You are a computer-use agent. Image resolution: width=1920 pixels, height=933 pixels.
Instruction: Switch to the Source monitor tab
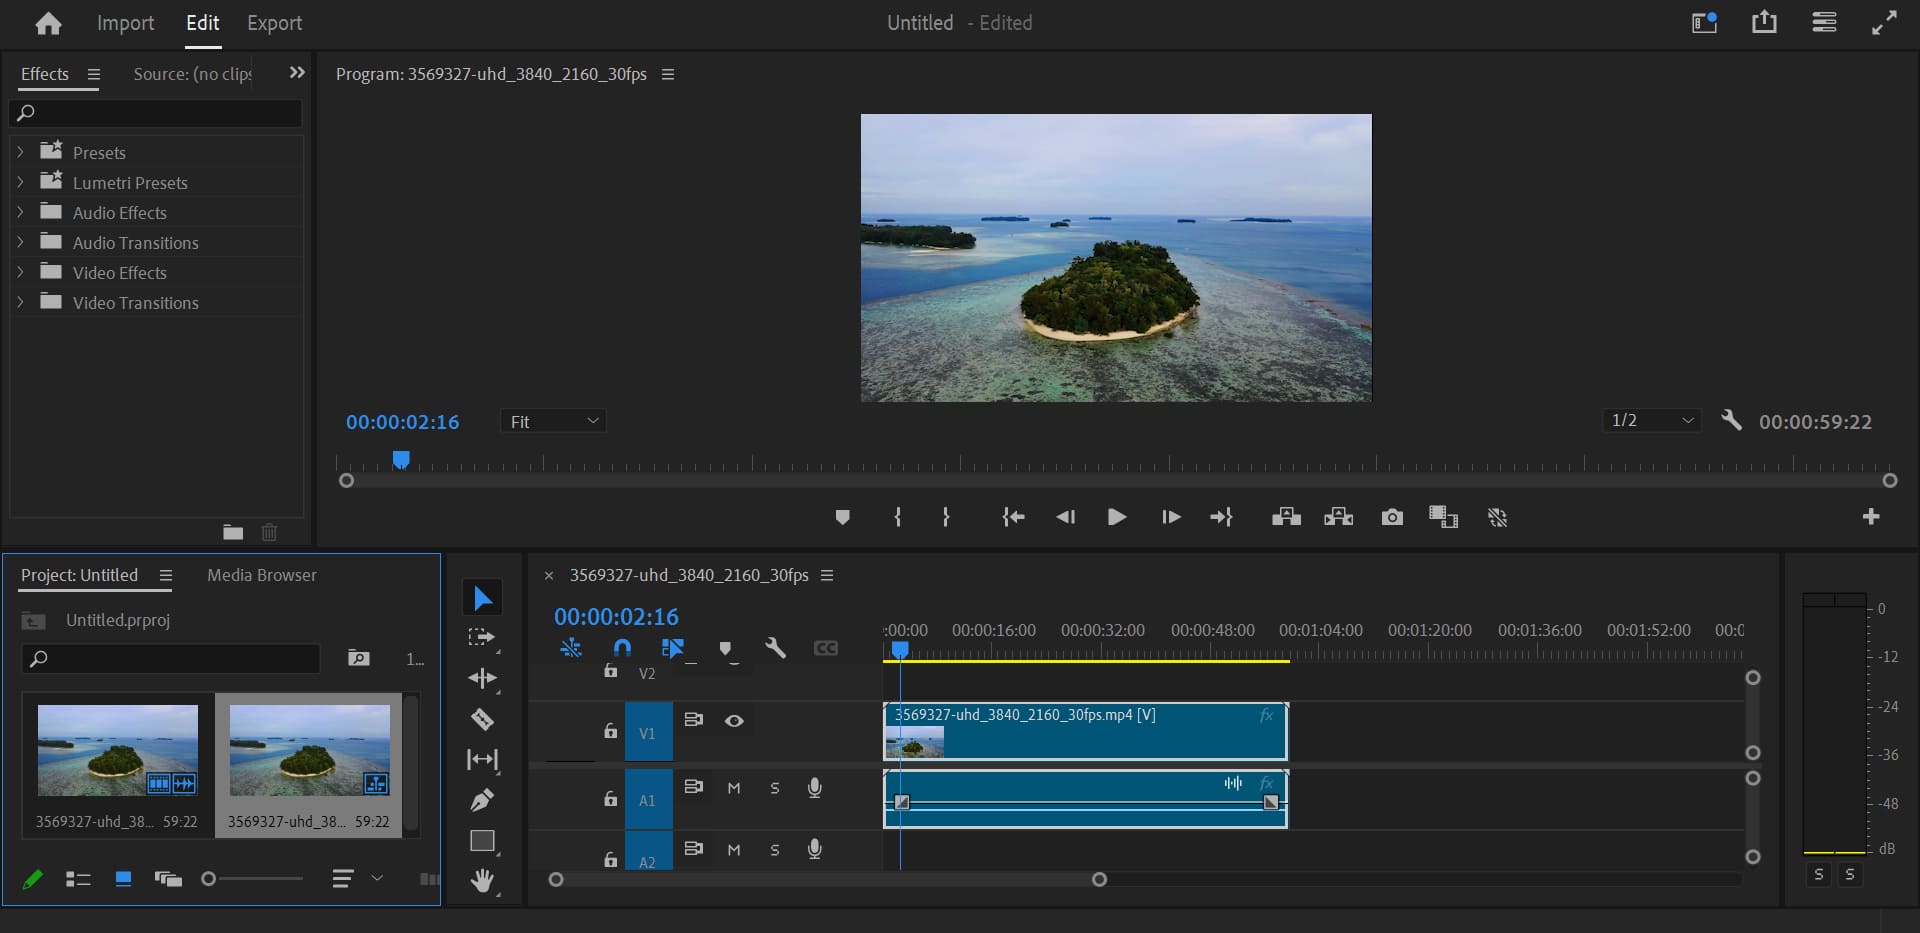click(192, 74)
